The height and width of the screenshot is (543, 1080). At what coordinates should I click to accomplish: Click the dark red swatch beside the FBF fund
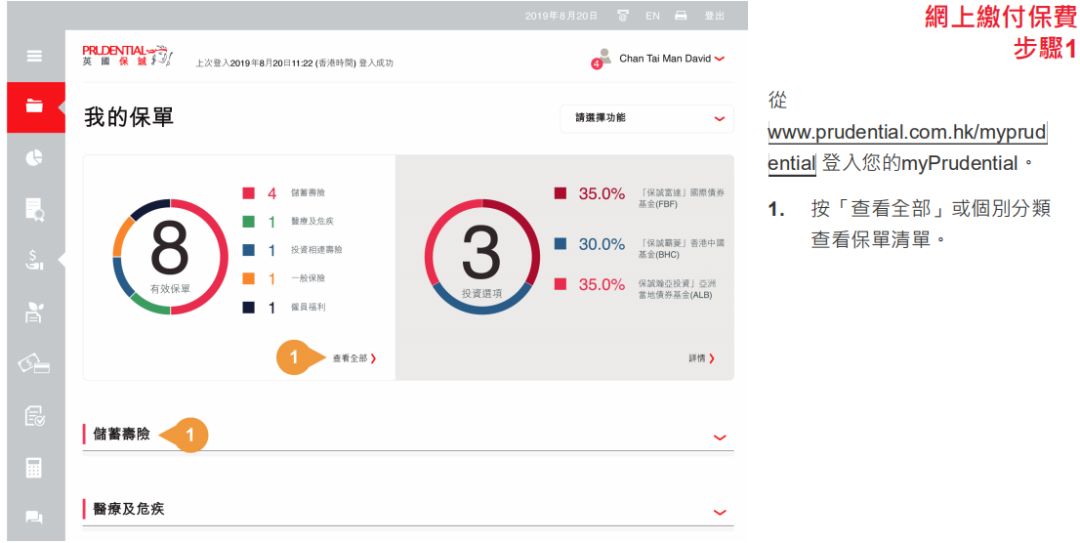pyautogui.click(x=561, y=193)
